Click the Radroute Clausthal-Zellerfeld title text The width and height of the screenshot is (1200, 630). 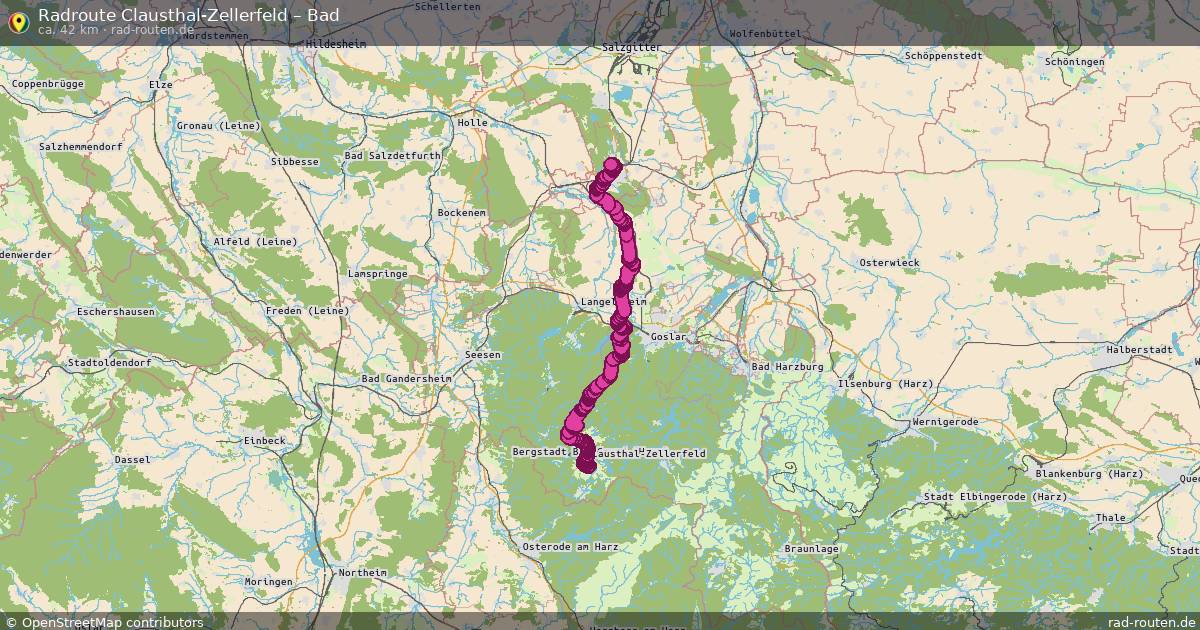tap(188, 14)
